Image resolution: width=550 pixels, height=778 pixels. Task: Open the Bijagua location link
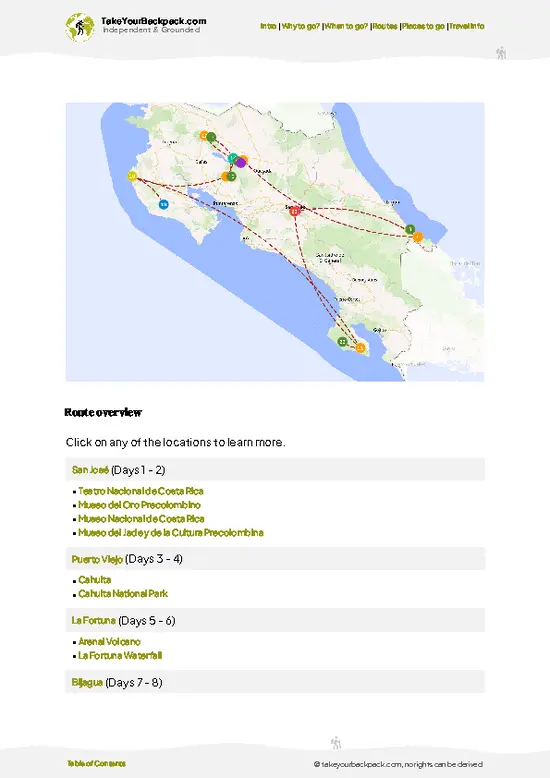[87, 683]
